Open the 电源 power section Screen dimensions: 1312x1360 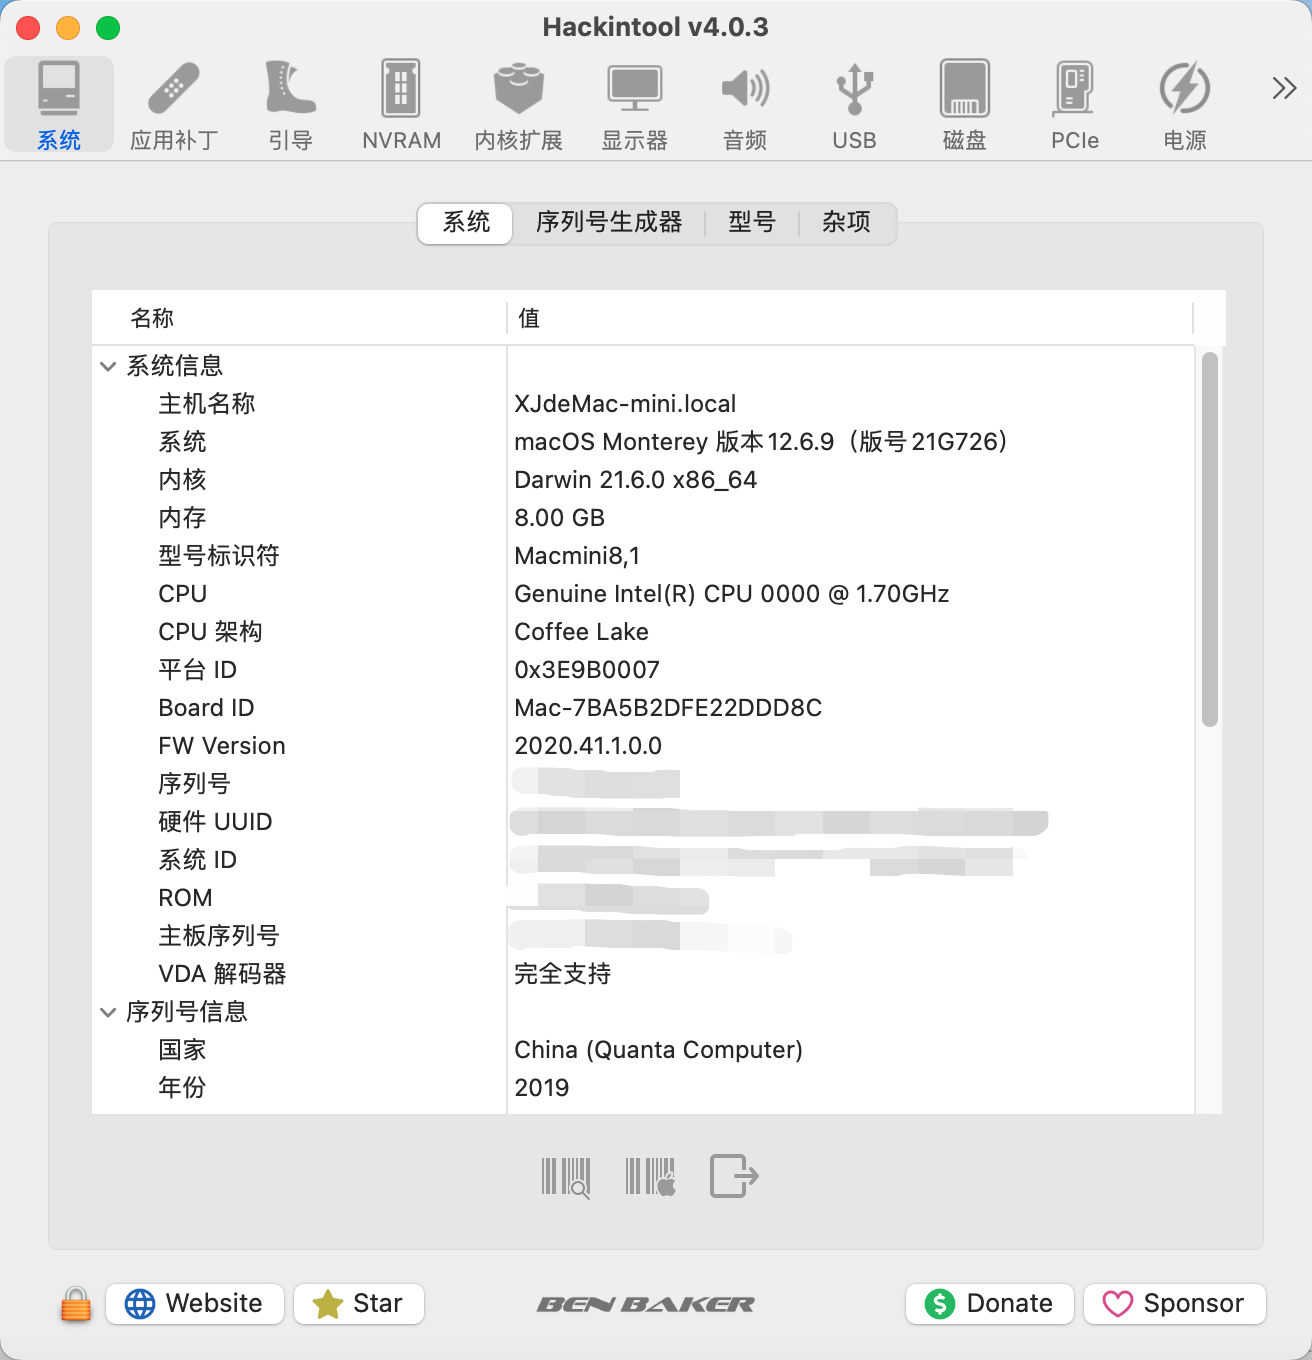tap(1185, 105)
